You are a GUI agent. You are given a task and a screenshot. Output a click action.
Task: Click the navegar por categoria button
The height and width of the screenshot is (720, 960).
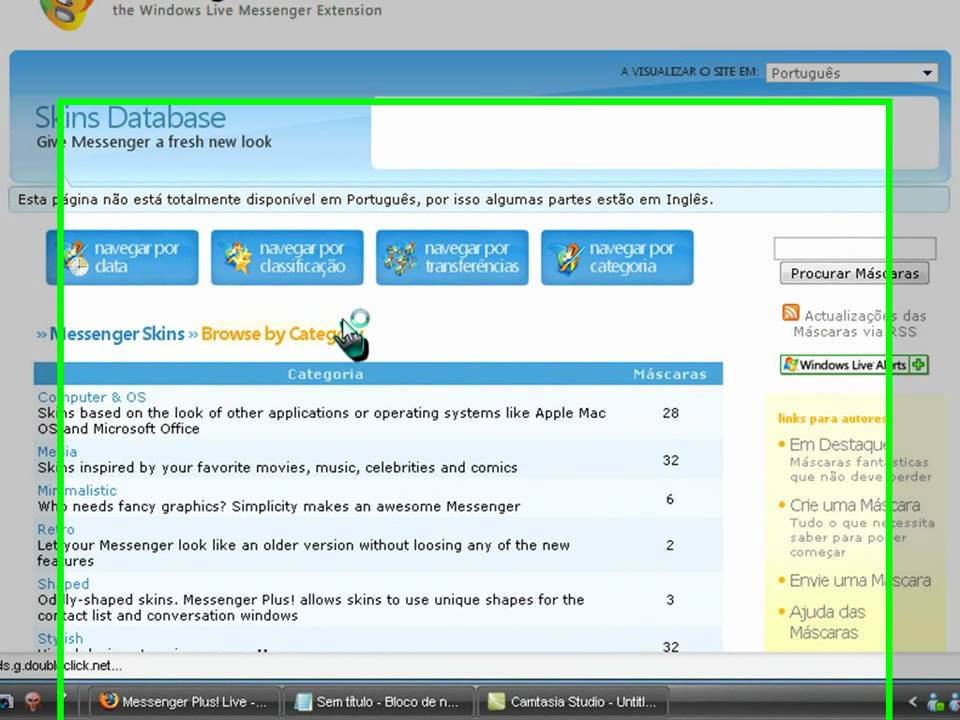click(x=617, y=257)
